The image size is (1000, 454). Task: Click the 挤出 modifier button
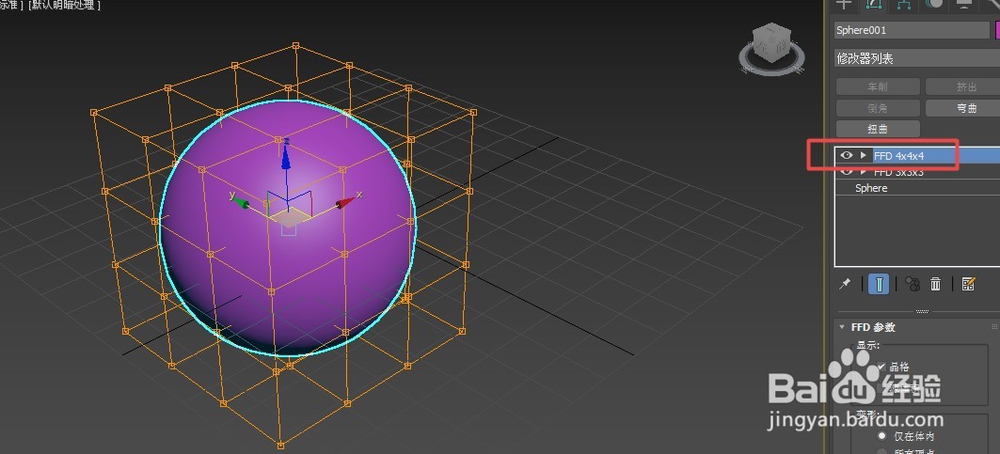964,87
